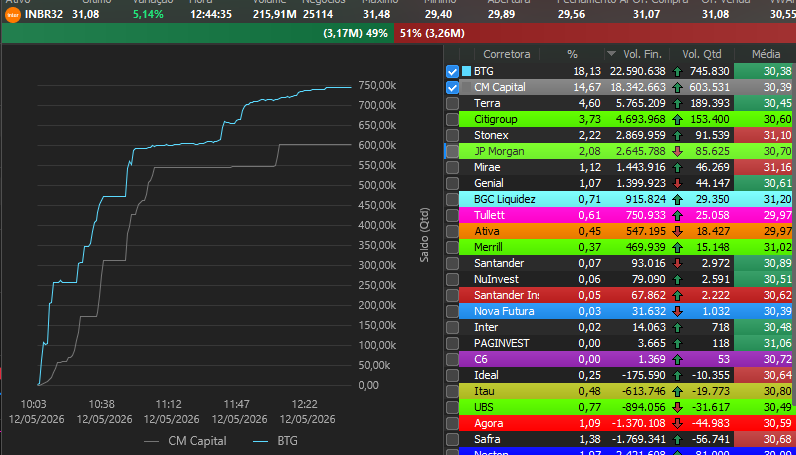The image size is (796, 455).
Task: Click the Inter logo icon beside INBR32
Action: coord(13,14)
